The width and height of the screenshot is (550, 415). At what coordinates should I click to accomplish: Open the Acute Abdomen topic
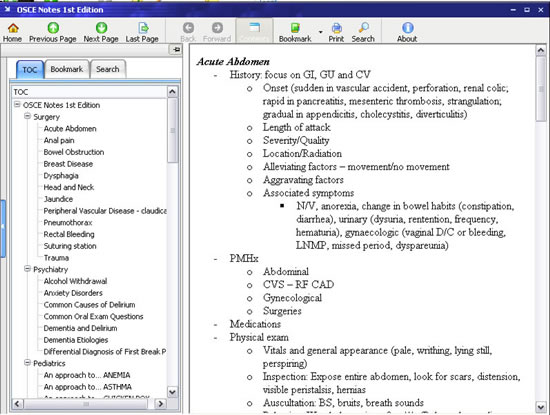pos(70,129)
